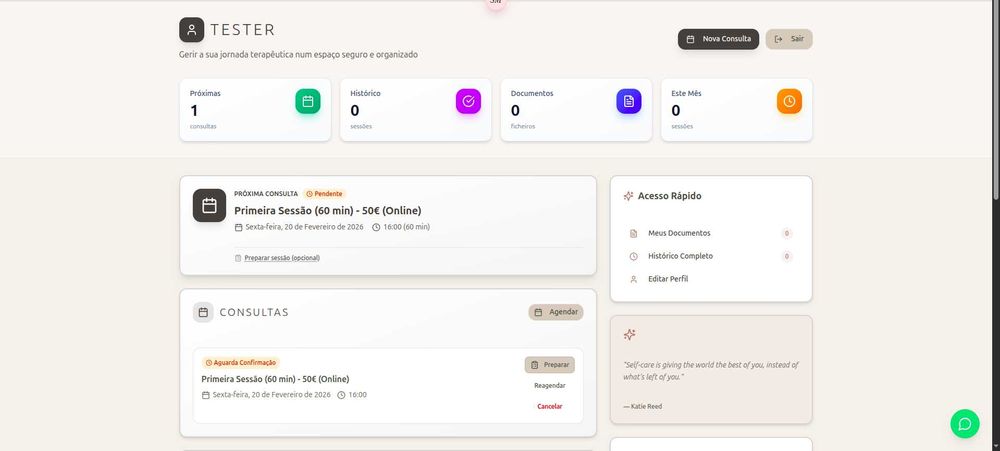1000x451 pixels.
Task: Log out with the Sair button
Action: tap(789, 39)
